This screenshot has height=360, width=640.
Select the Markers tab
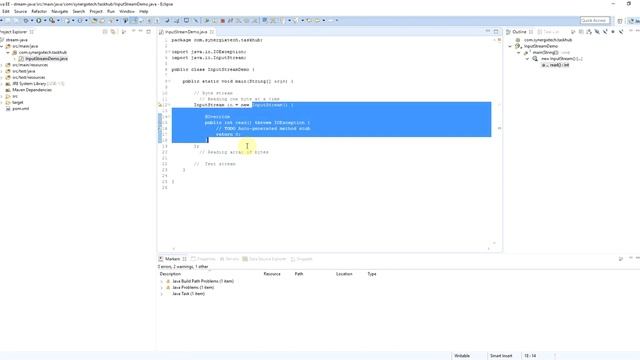pyautogui.click(x=172, y=259)
